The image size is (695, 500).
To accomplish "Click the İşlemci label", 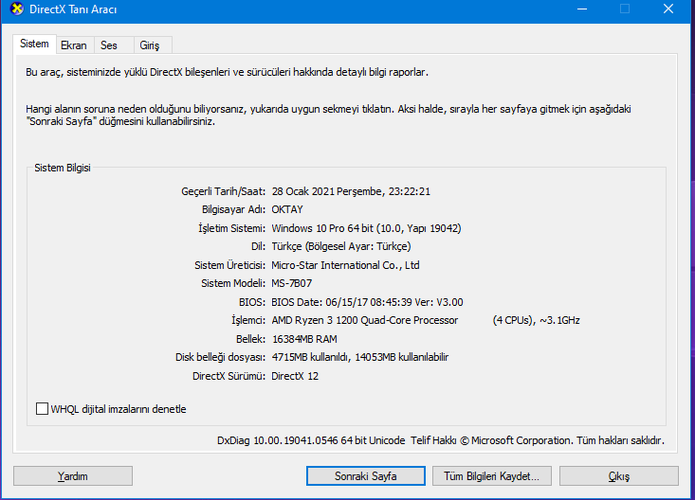I will click(x=248, y=320).
